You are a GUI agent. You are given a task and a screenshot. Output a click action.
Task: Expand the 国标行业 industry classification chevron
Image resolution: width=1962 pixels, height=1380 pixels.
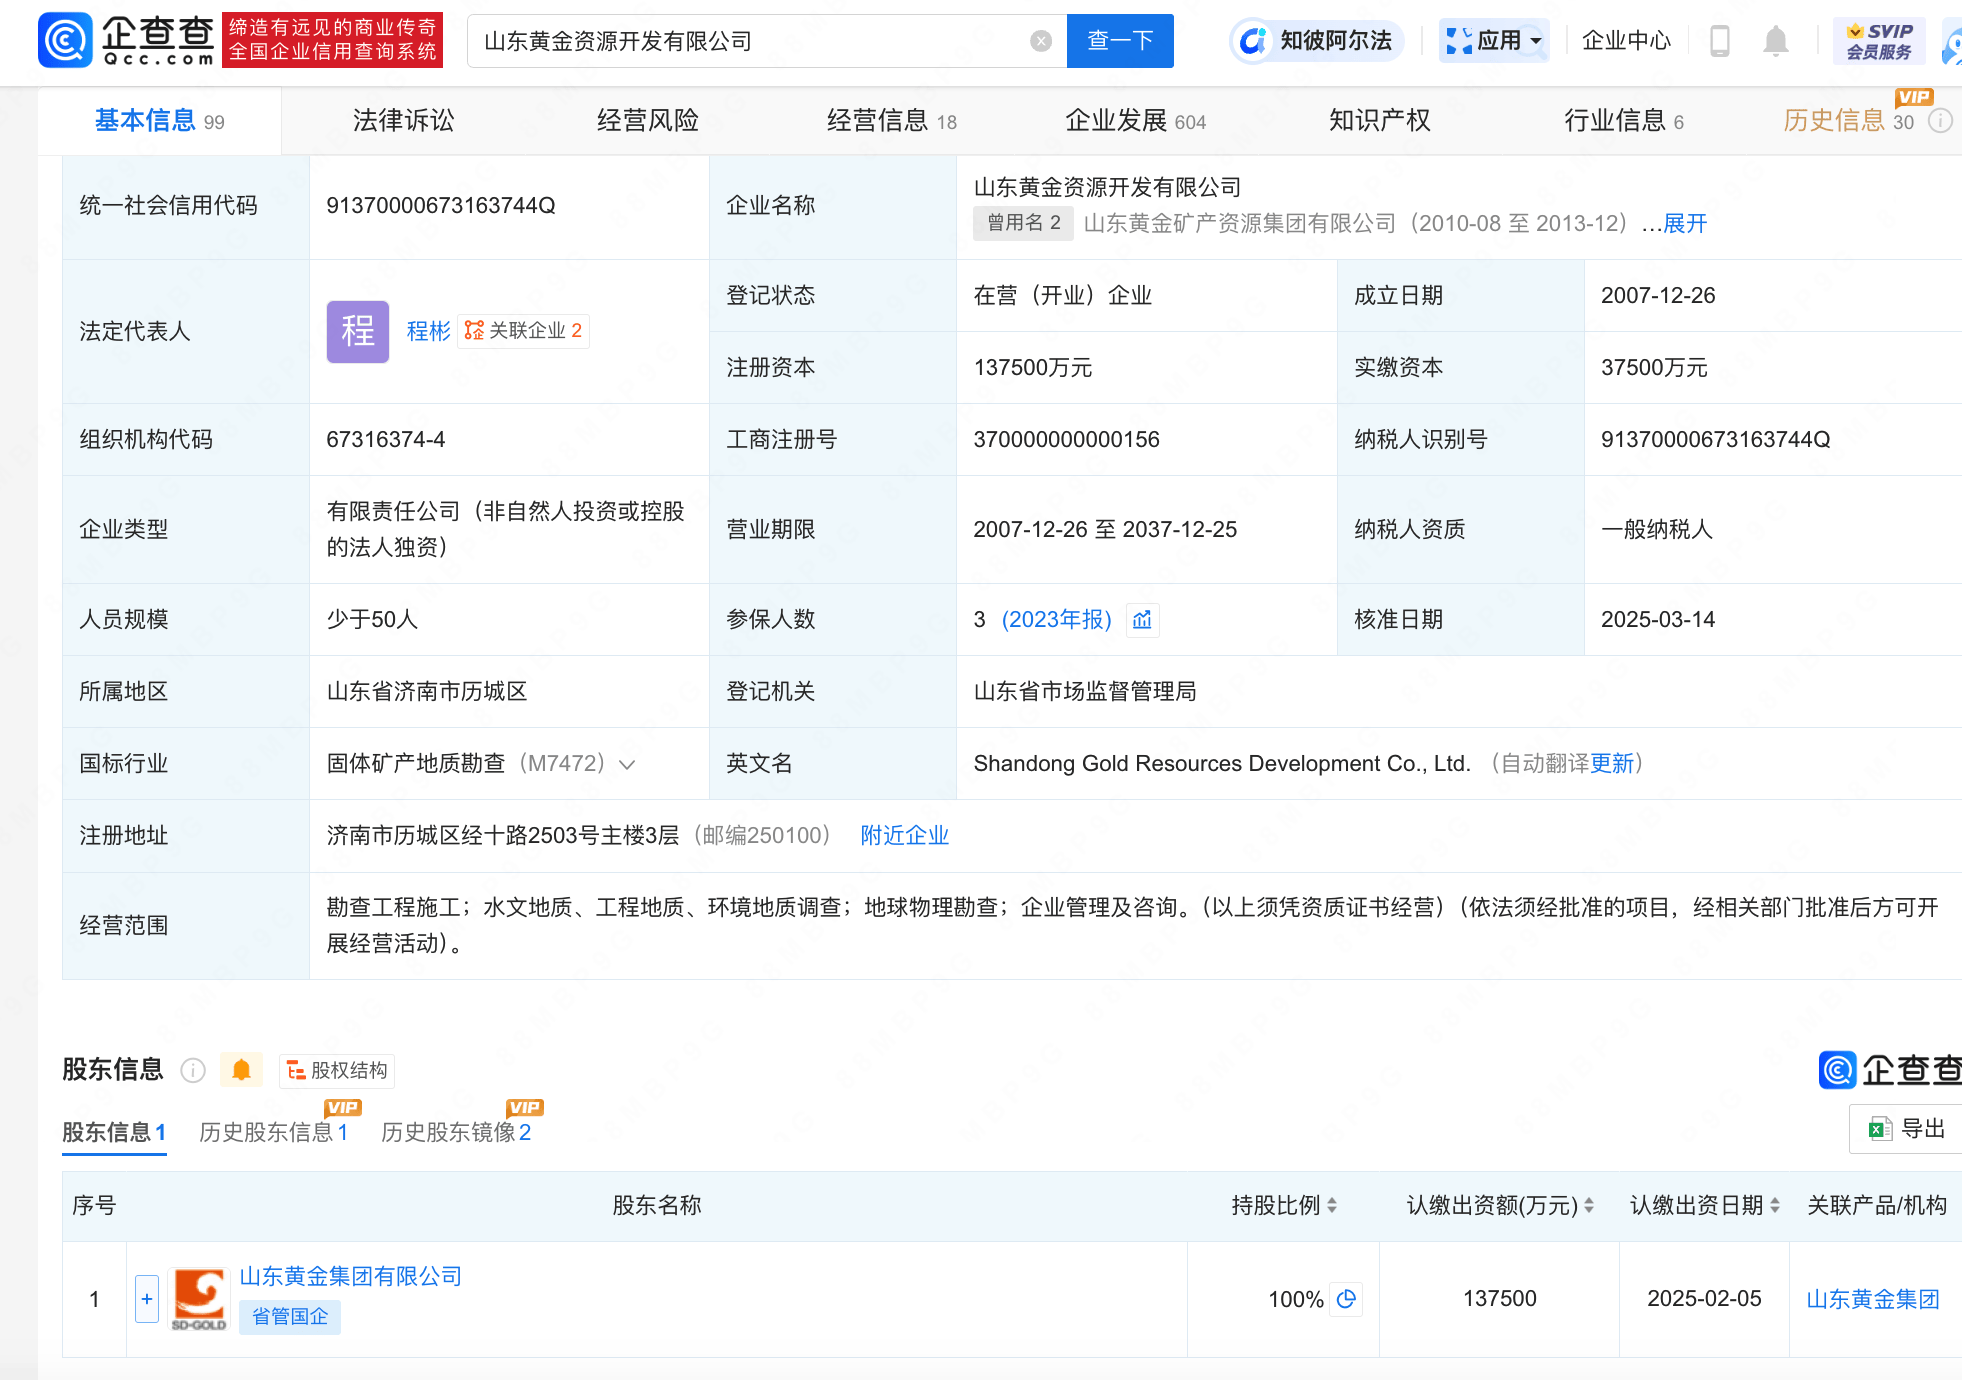tap(628, 765)
